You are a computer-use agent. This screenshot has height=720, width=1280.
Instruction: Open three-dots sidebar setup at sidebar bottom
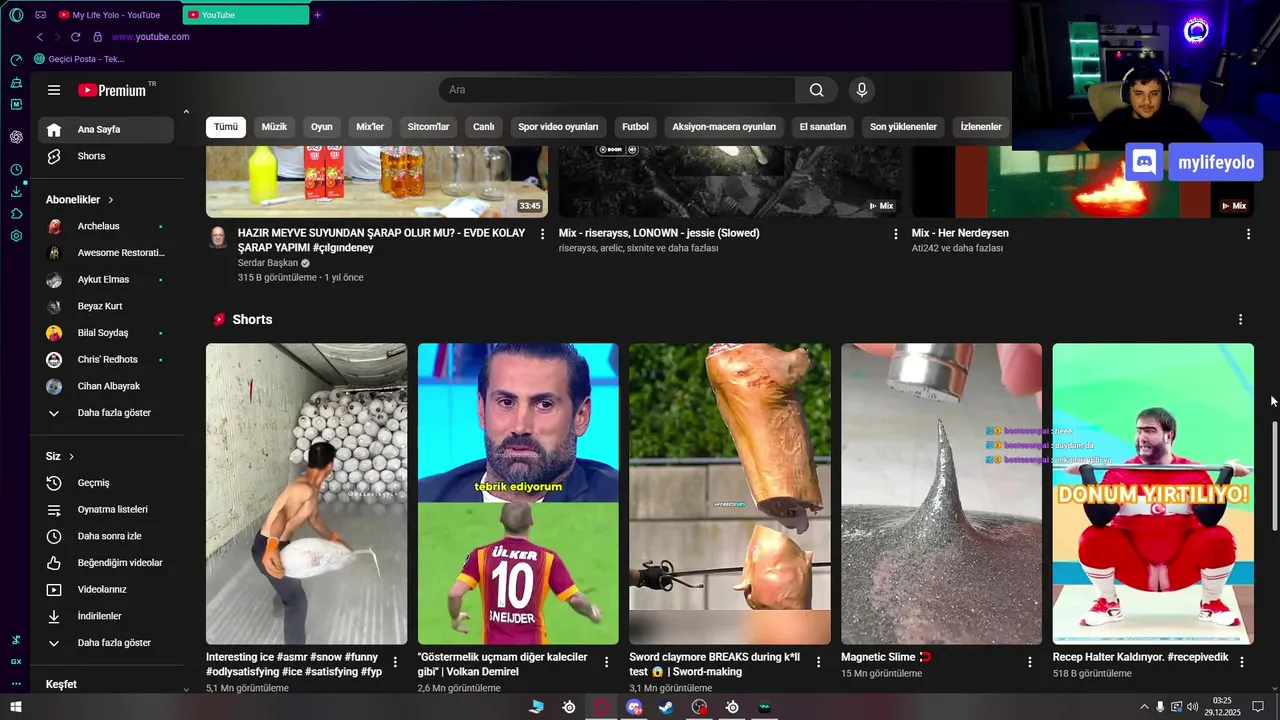(16, 684)
